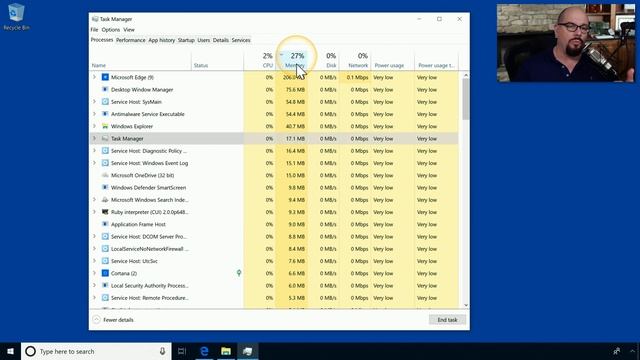The image size is (640, 360).
Task: Sort by the Status column header
Action: tap(218, 60)
